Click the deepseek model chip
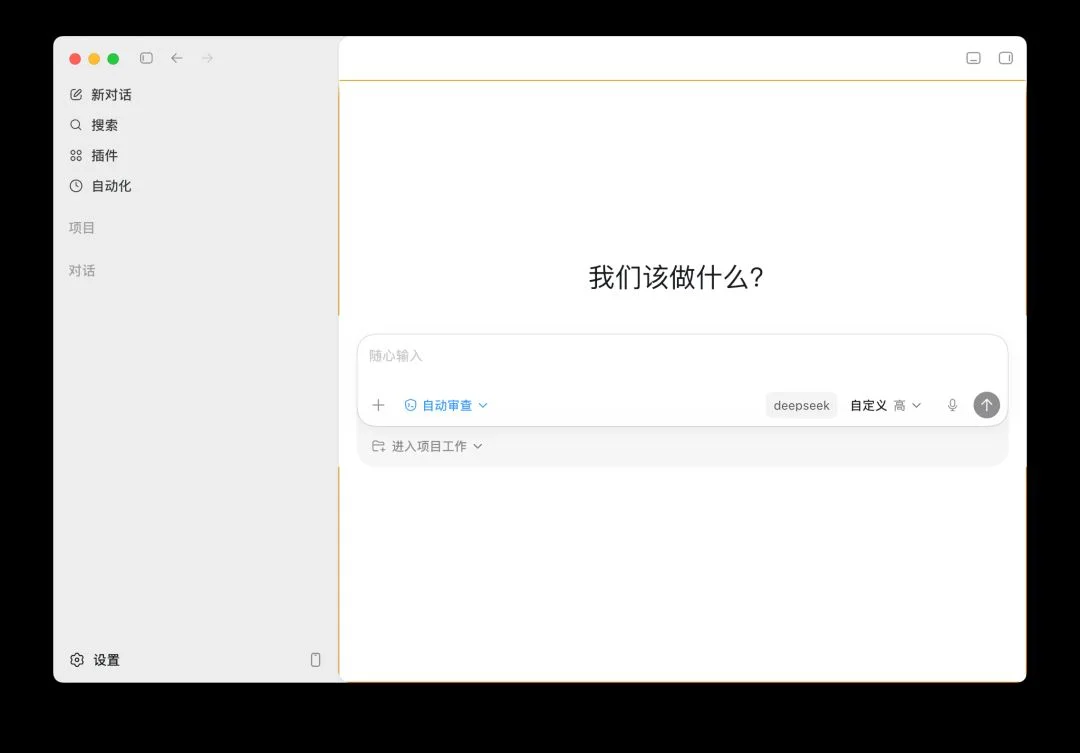The width and height of the screenshot is (1080, 753). (801, 405)
